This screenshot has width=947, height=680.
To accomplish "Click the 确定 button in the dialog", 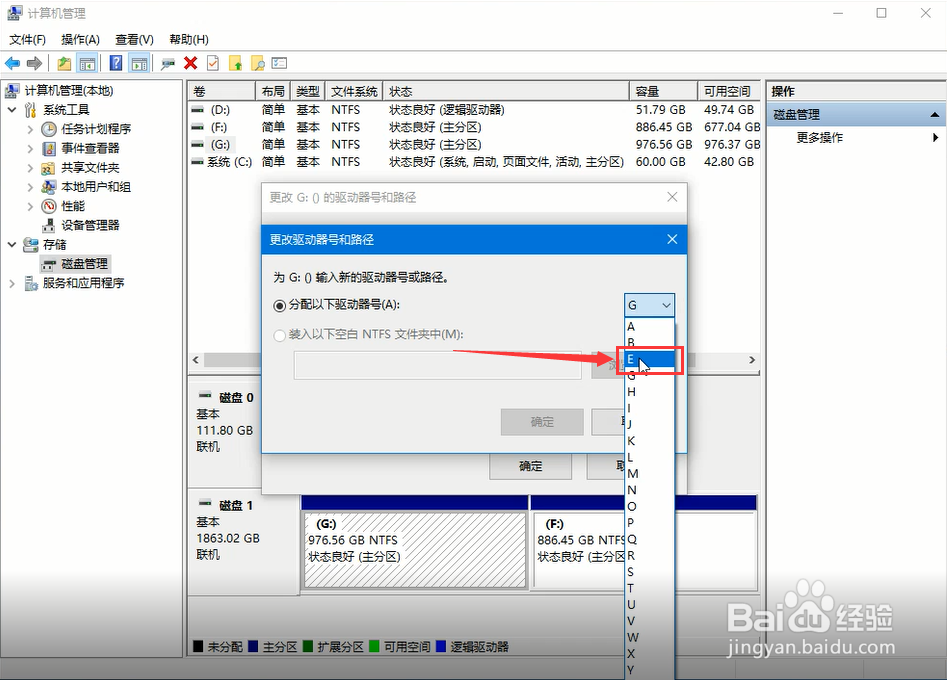I will [541, 422].
